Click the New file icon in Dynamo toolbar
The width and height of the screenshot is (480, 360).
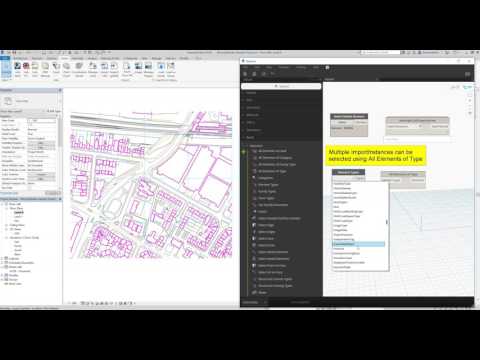245,74
